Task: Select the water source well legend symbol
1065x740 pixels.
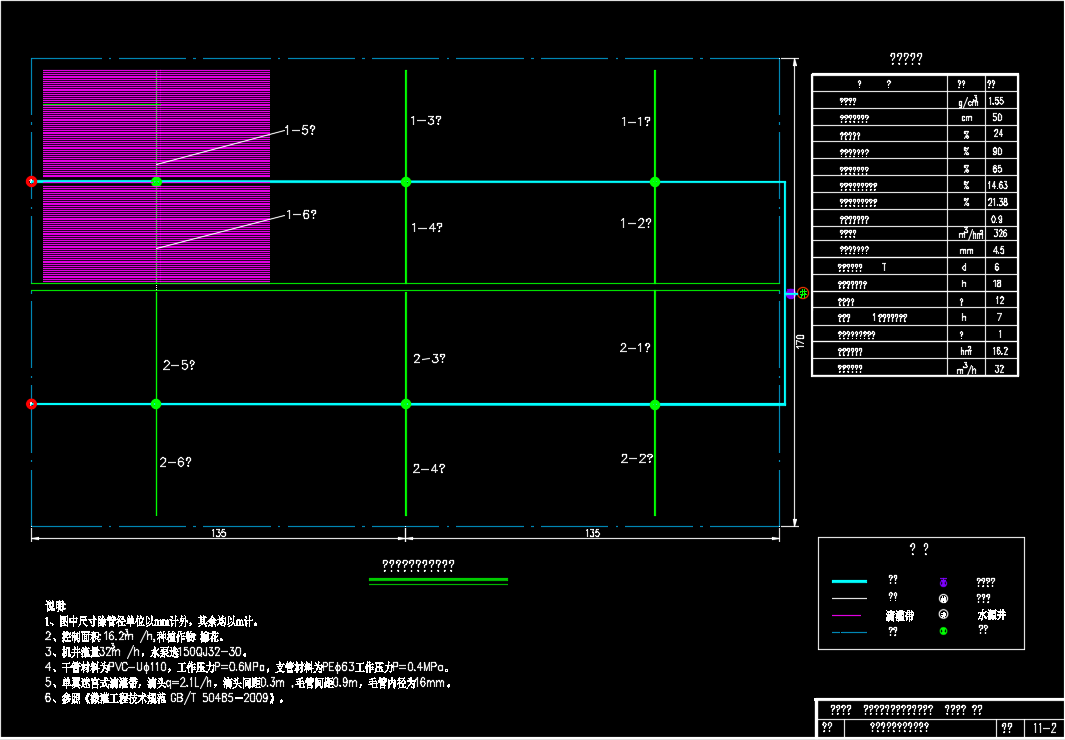Action: click(943, 614)
